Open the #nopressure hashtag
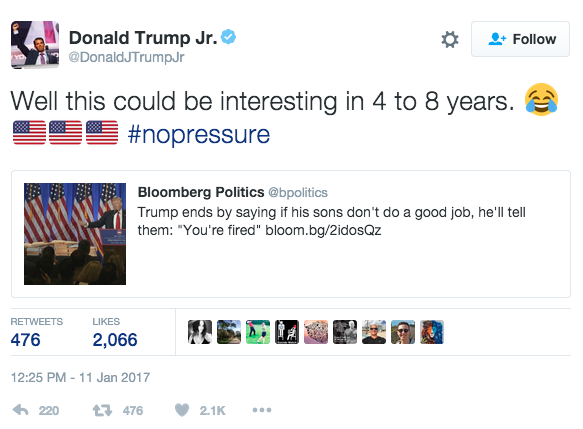 click(x=199, y=134)
